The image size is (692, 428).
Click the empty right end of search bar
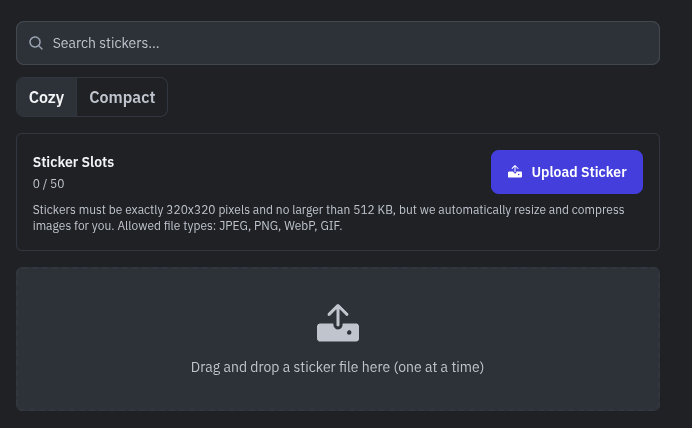click(x=600, y=43)
